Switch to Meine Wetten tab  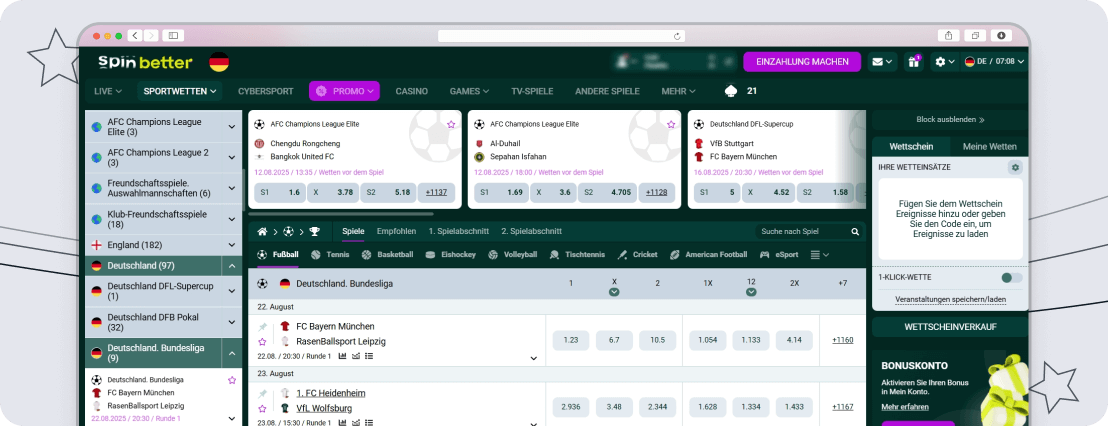coord(989,147)
